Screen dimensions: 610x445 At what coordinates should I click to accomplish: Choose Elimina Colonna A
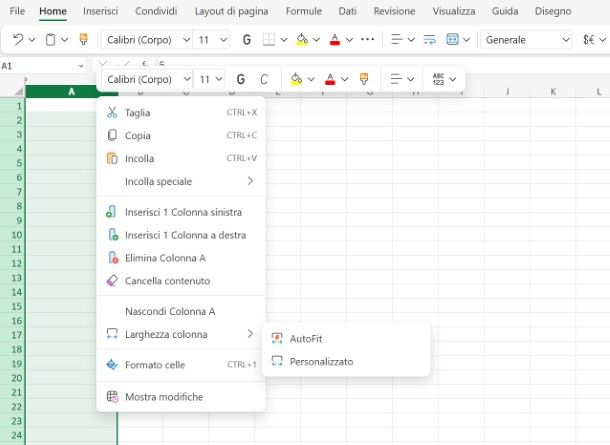[x=181, y=258]
